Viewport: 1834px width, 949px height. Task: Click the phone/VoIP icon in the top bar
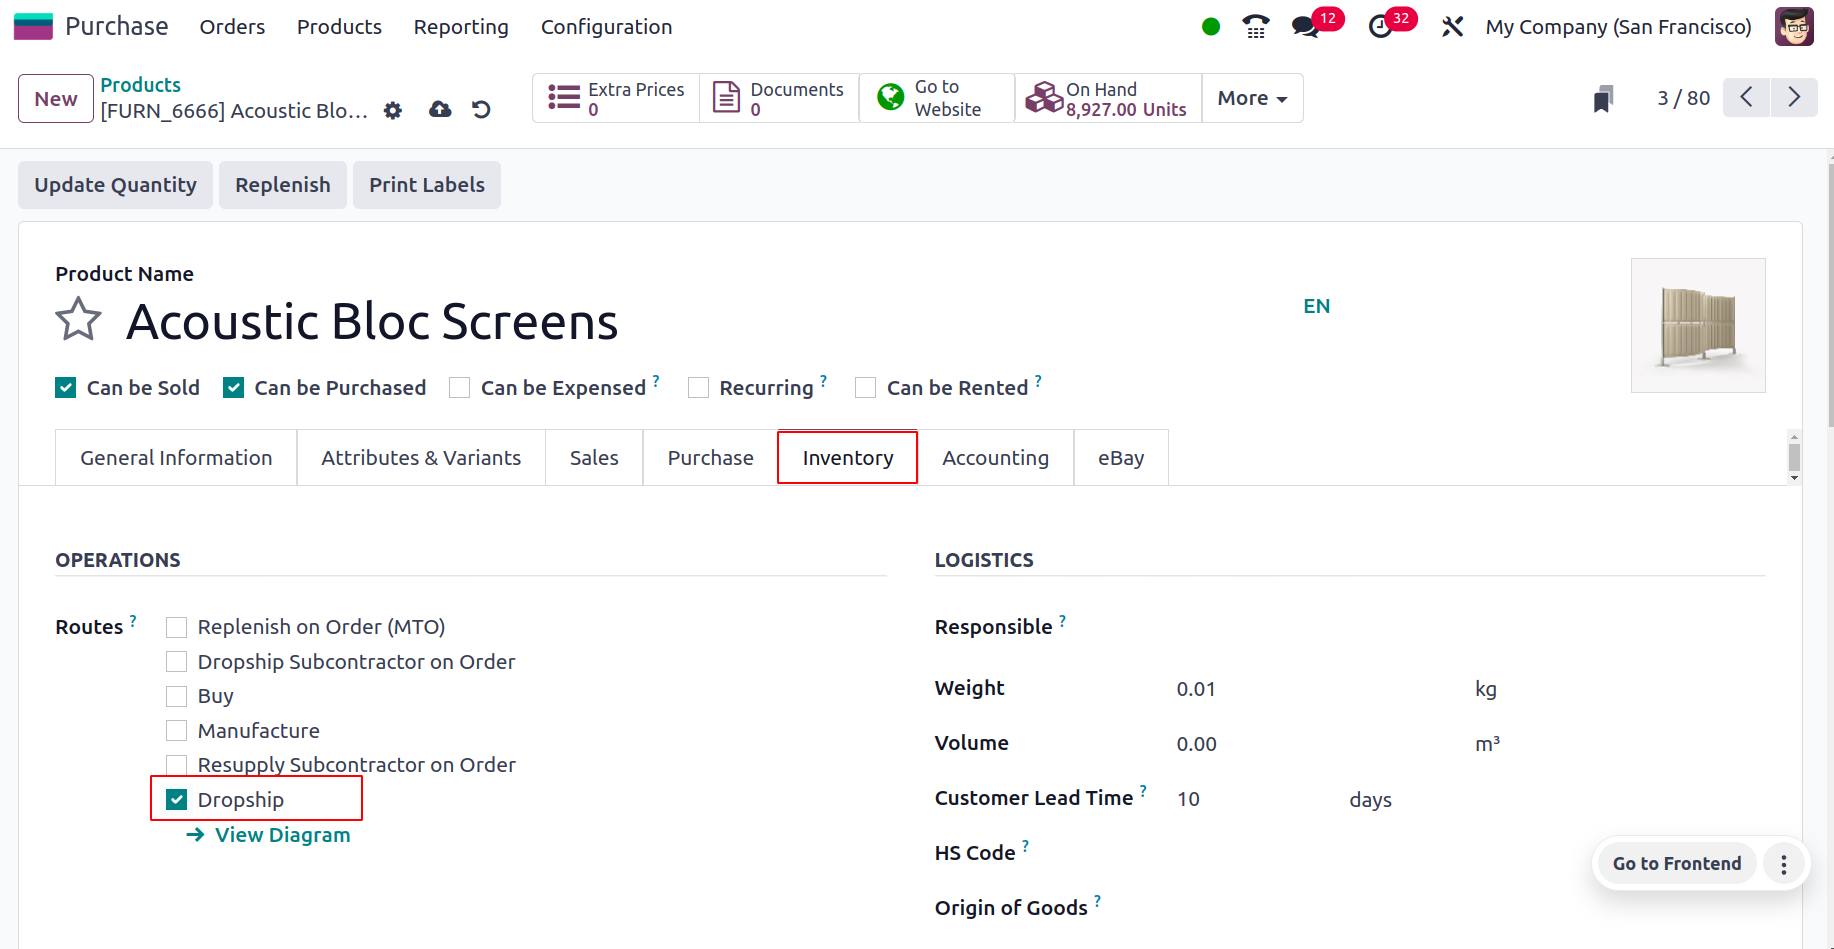point(1254,27)
